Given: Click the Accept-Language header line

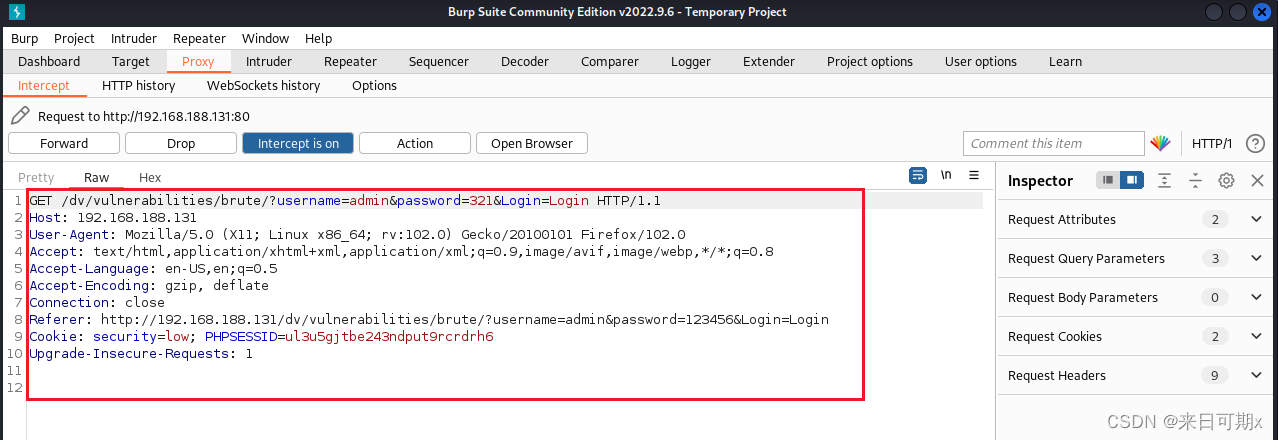Looking at the screenshot, I should pos(153,268).
